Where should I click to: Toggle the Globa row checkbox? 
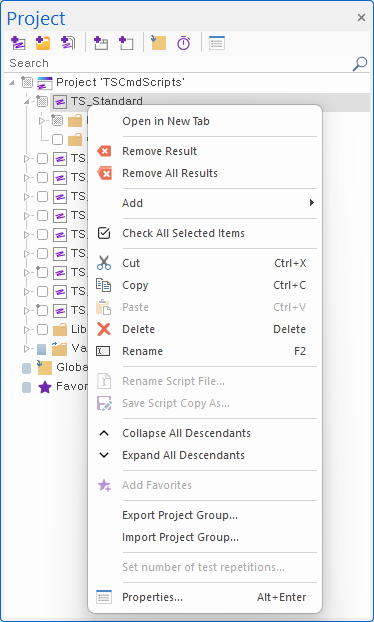click(27, 369)
